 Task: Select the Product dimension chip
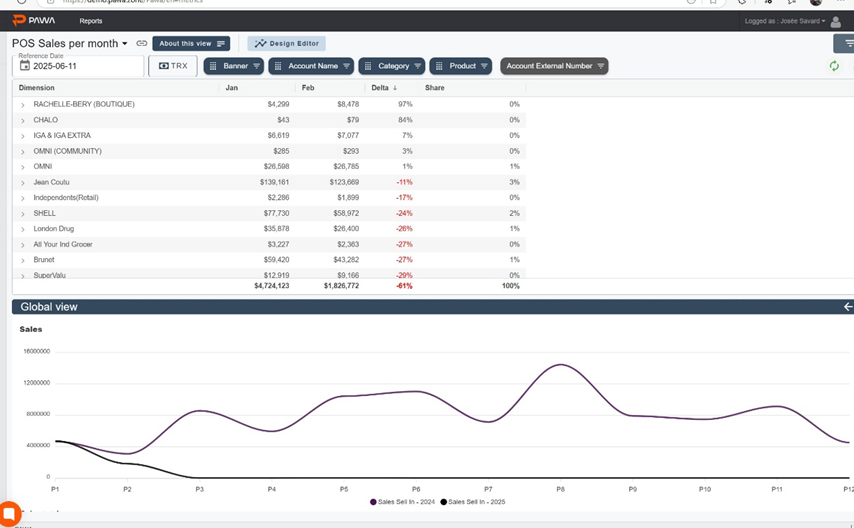click(x=461, y=66)
